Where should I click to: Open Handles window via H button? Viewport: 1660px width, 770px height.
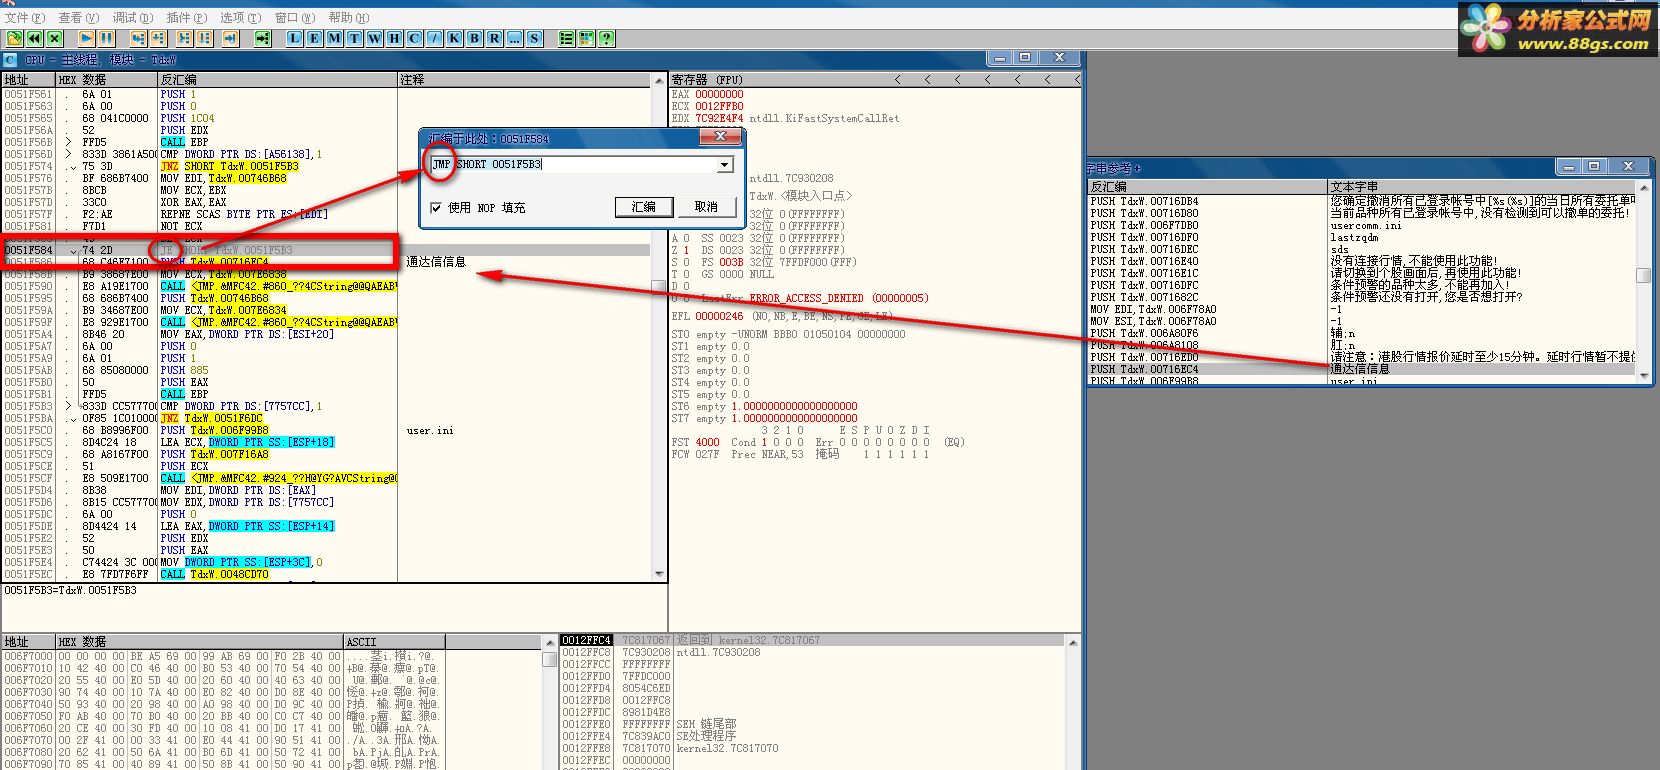[395, 38]
